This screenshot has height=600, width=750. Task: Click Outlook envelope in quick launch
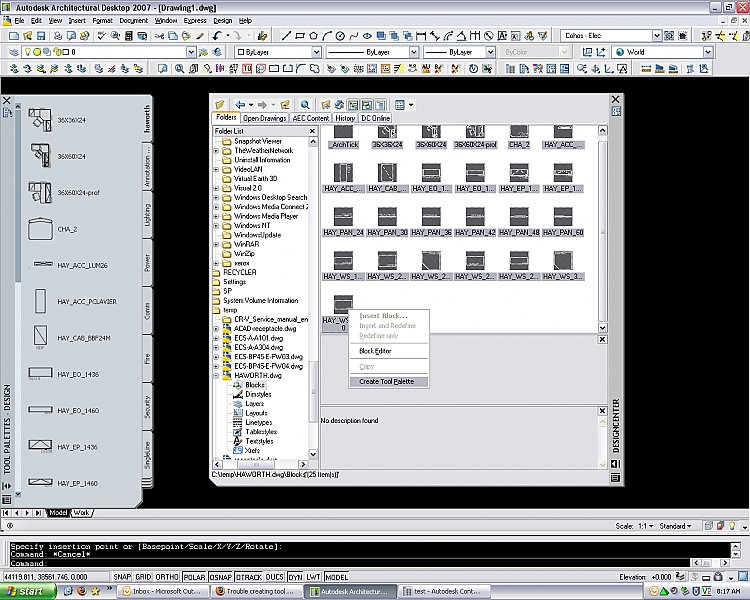click(68, 591)
